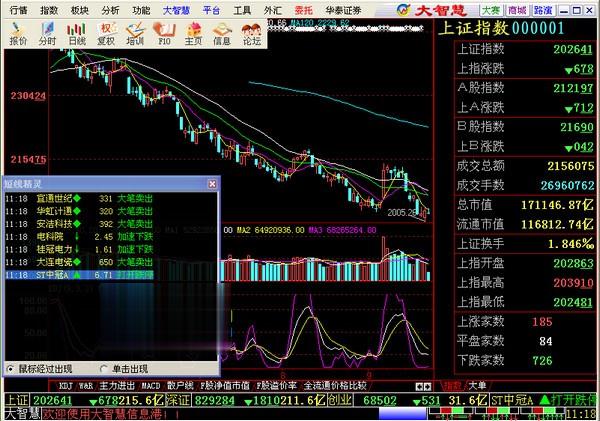This screenshot has height=421, width=600.
Task: Select the 大单 tab under the index panel
Action: tap(477, 386)
